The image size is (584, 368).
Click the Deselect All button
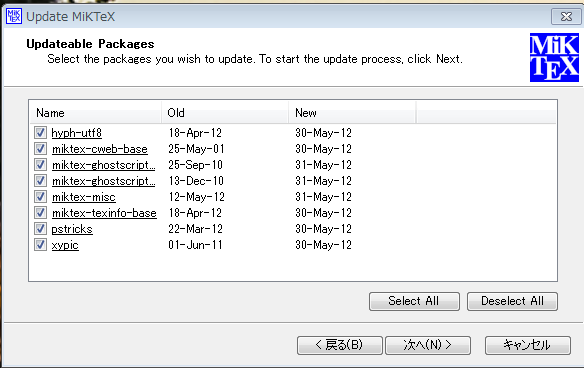point(512,301)
